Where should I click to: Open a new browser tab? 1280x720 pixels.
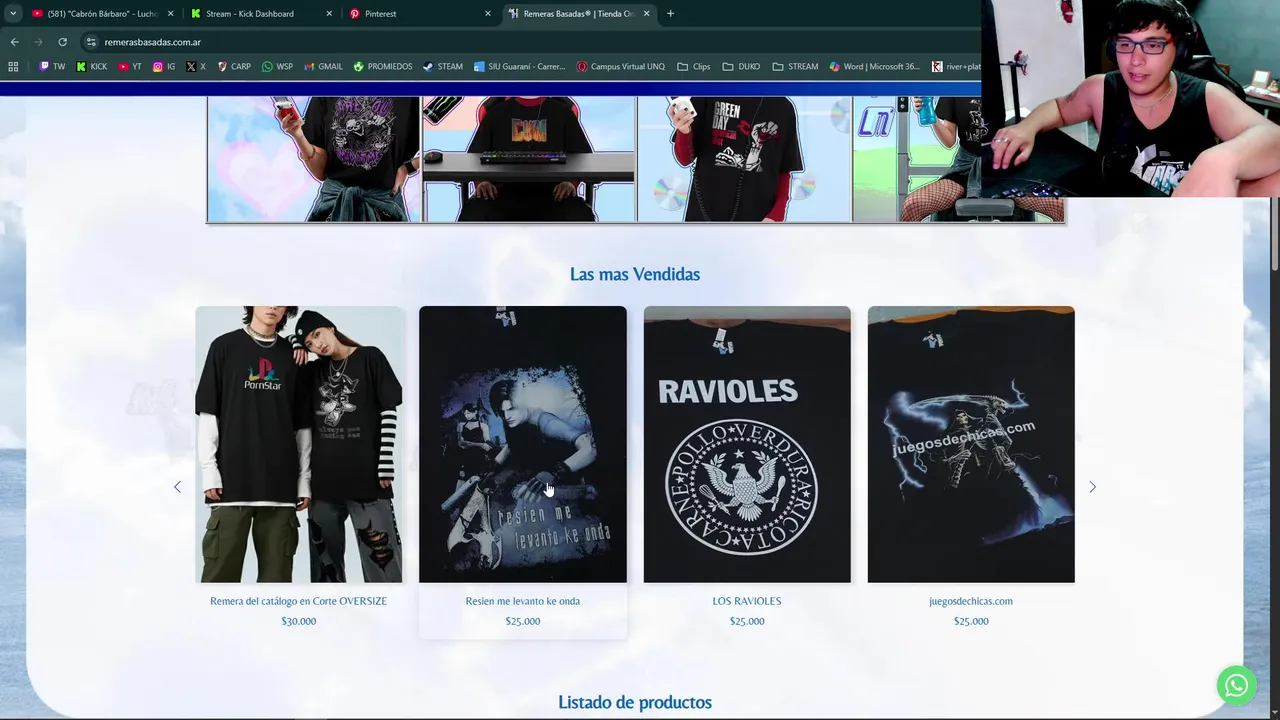(670, 14)
